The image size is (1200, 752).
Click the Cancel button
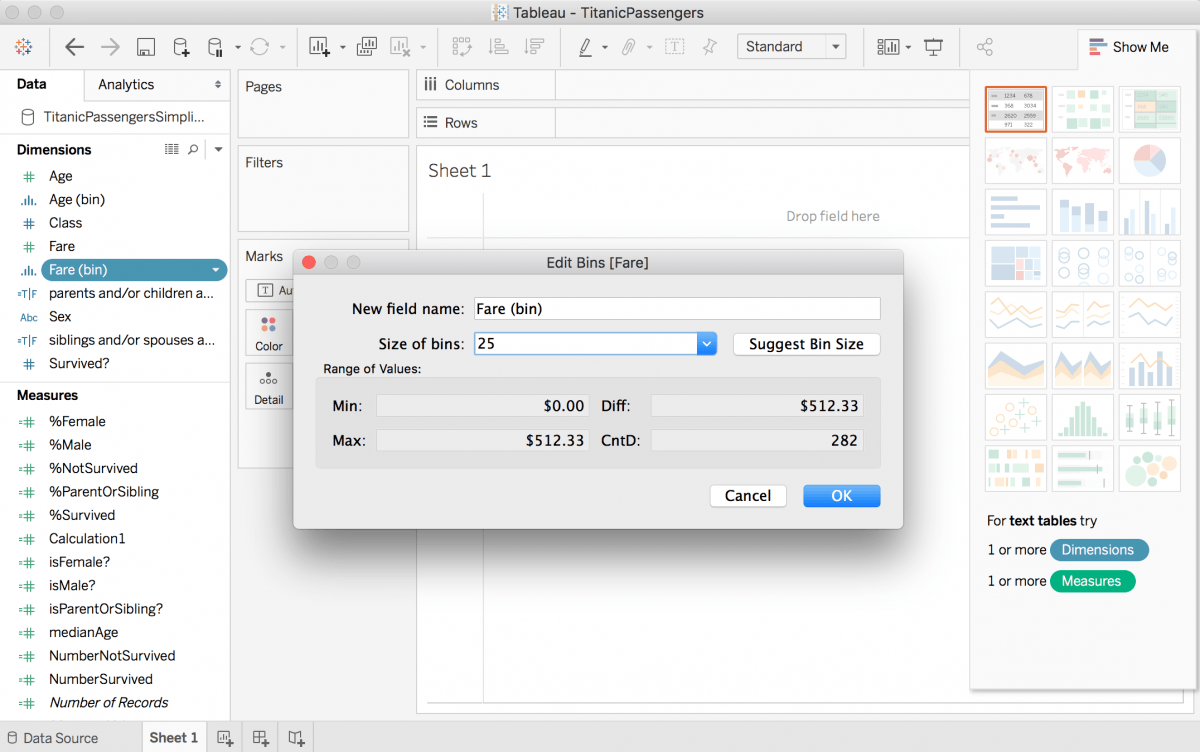pos(748,496)
